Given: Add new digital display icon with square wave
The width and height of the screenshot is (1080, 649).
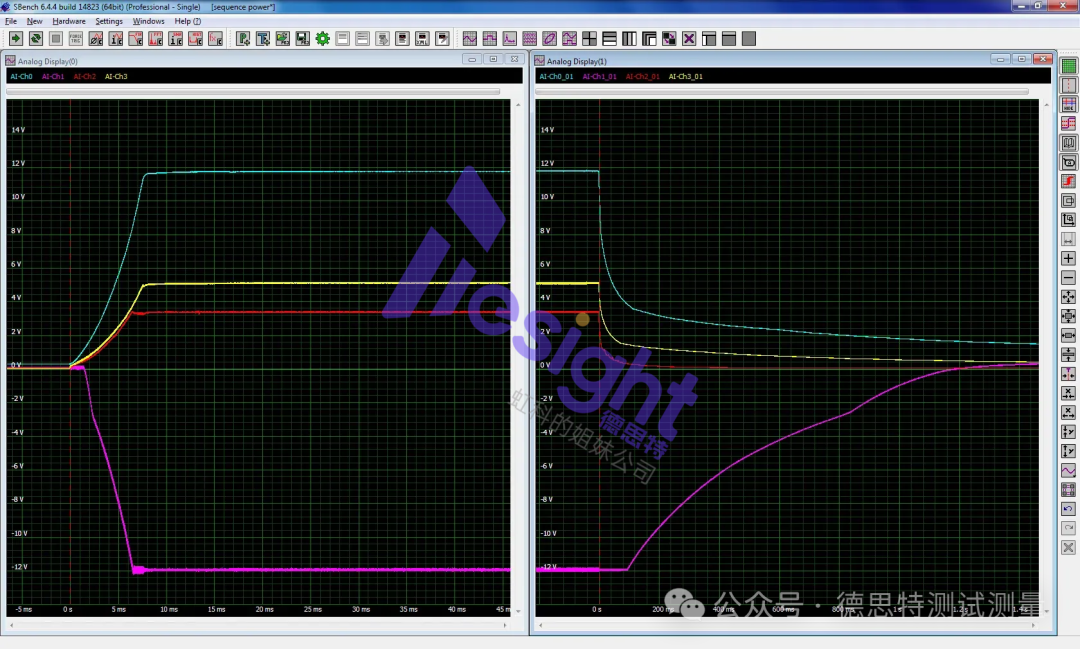Looking at the screenshot, I should point(490,39).
